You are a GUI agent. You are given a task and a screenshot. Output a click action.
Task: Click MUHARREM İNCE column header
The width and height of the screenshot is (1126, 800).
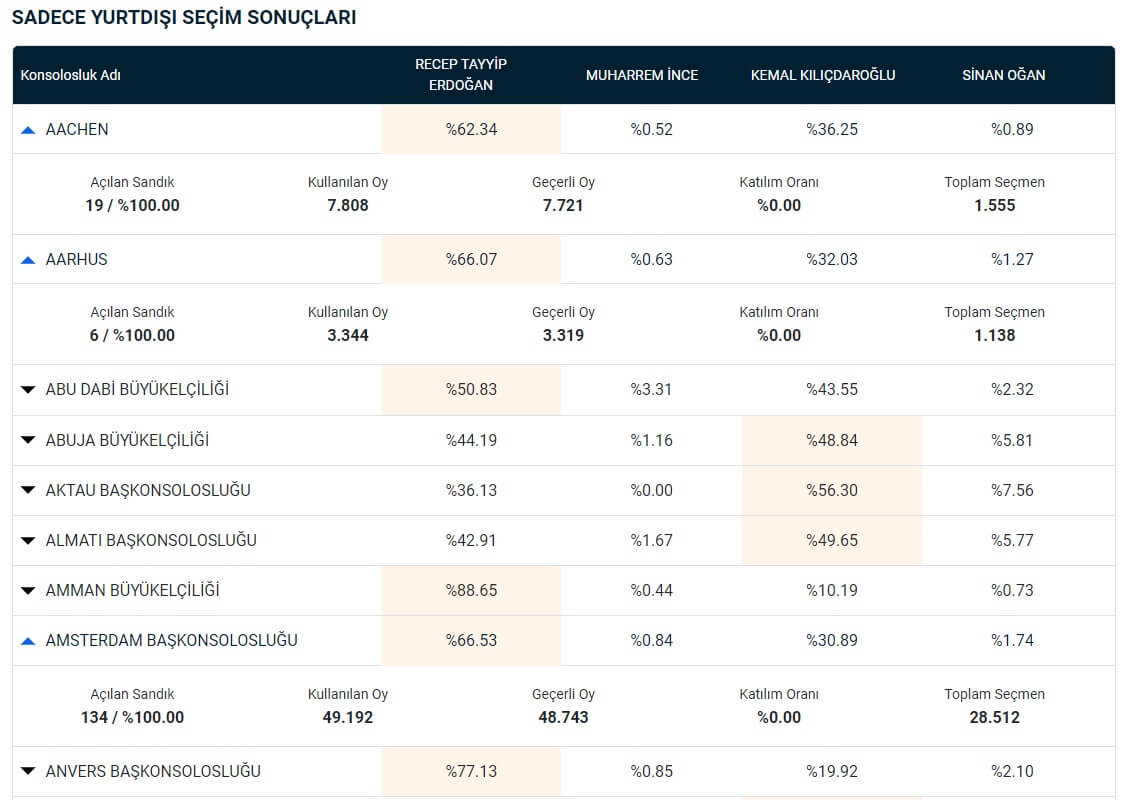[642, 75]
